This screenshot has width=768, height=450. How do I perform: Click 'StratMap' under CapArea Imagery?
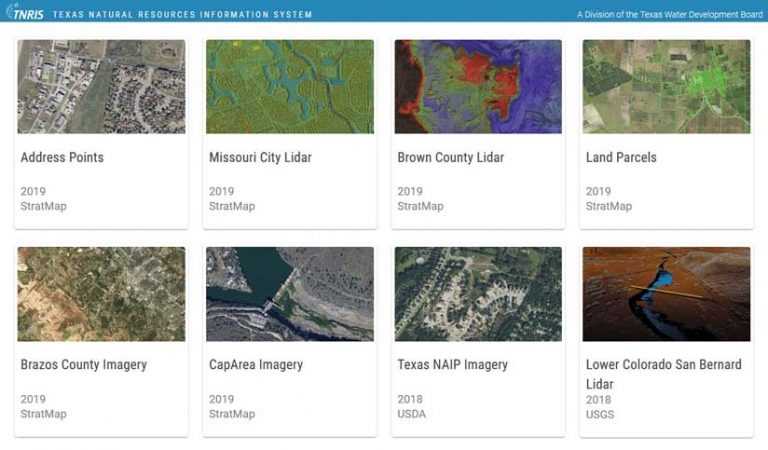232,414
